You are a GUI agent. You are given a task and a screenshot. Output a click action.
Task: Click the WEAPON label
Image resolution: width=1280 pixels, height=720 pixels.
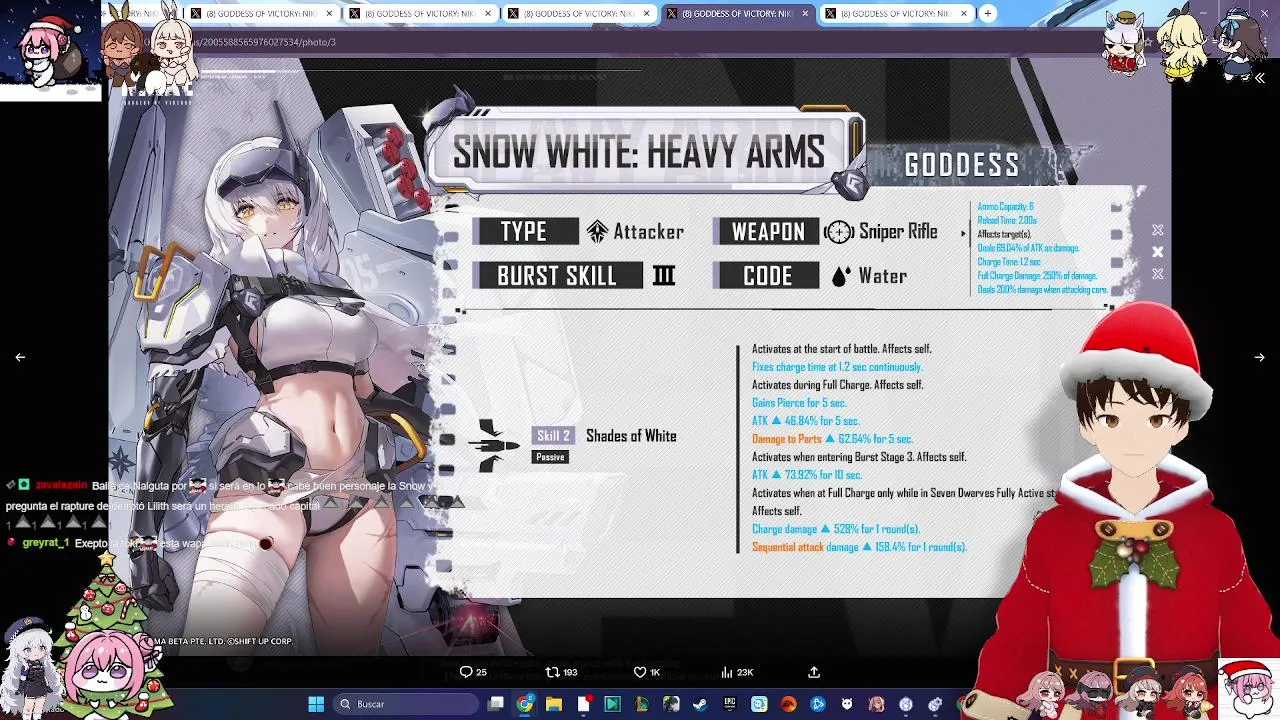pos(768,231)
